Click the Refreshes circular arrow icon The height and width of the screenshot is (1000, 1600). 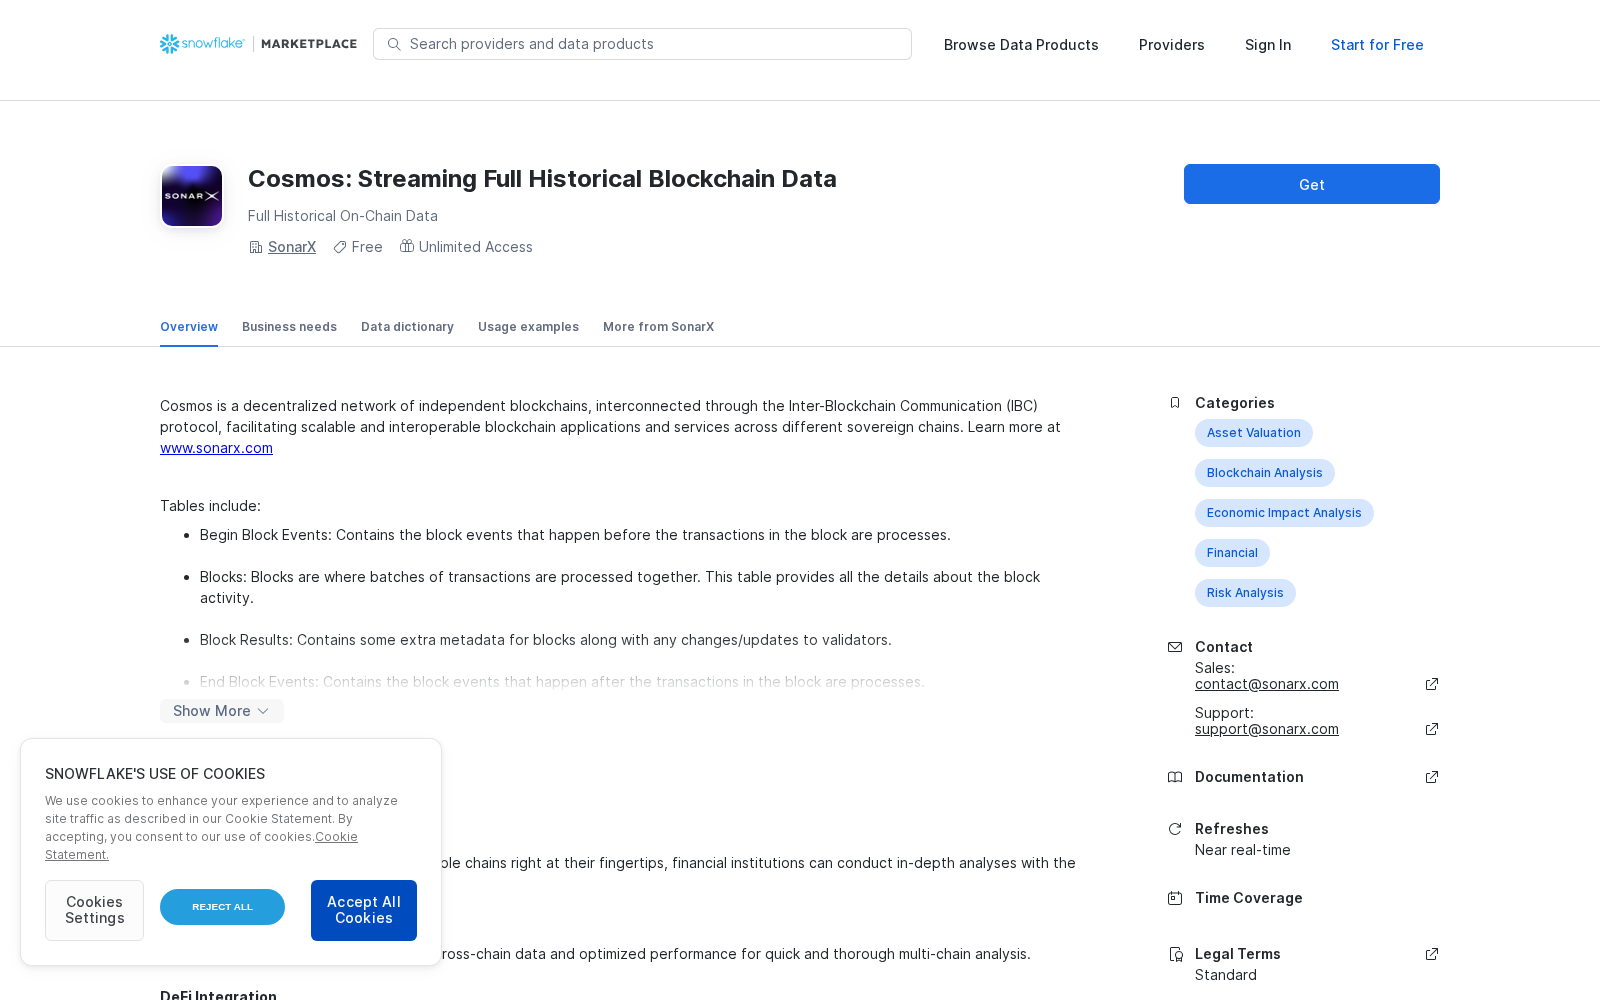tap(1175, 829)
